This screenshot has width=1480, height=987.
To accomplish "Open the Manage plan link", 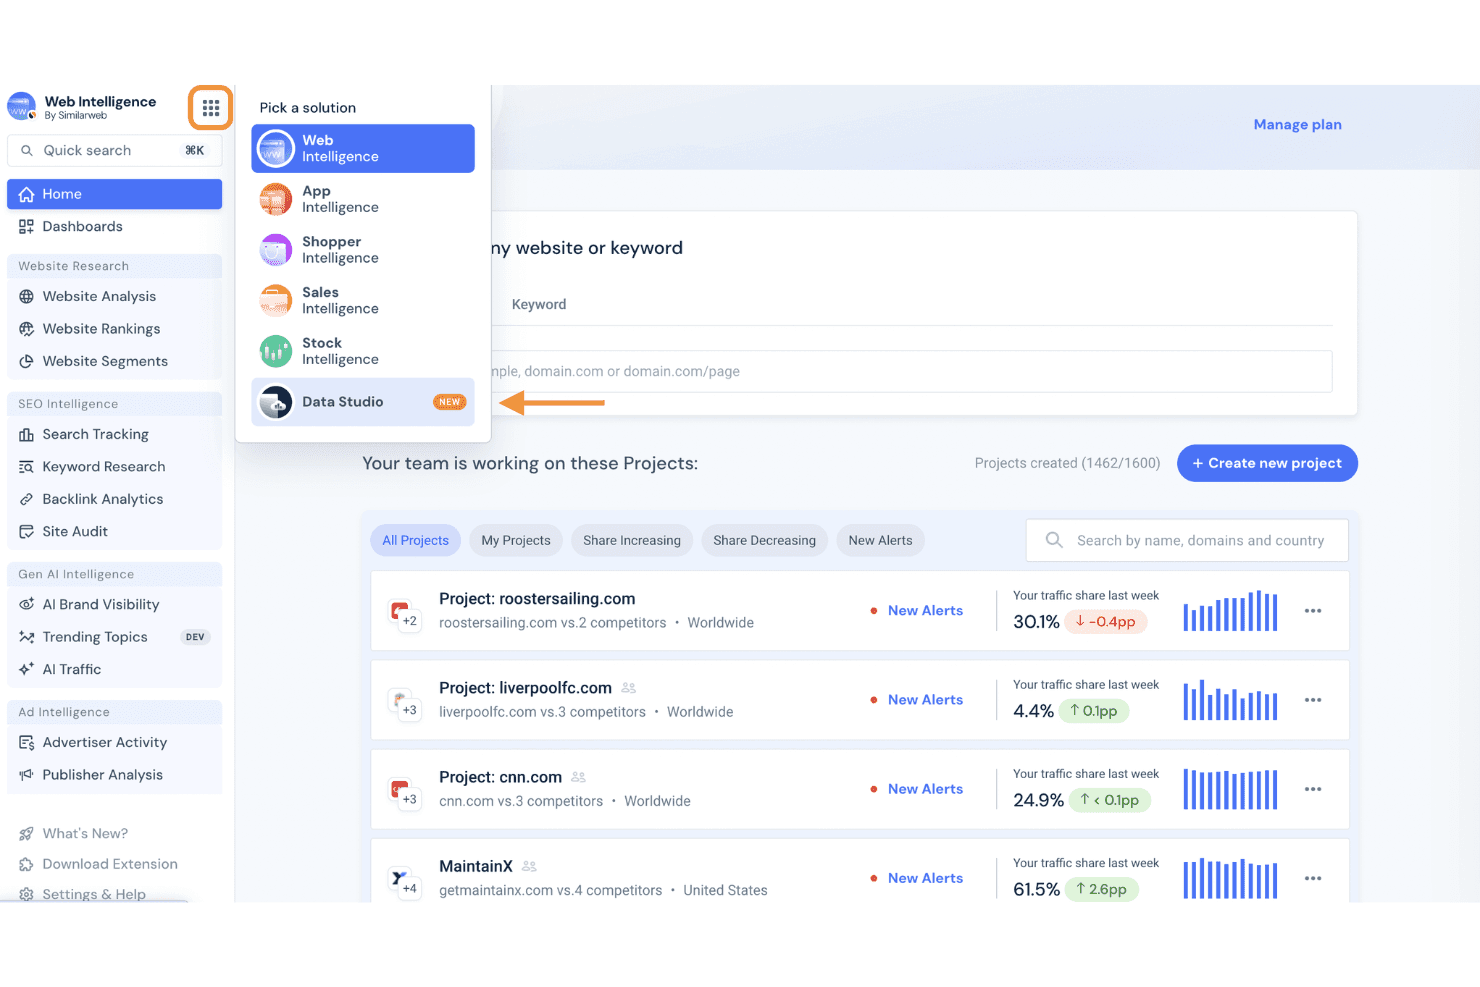I will coord(1298,125).
